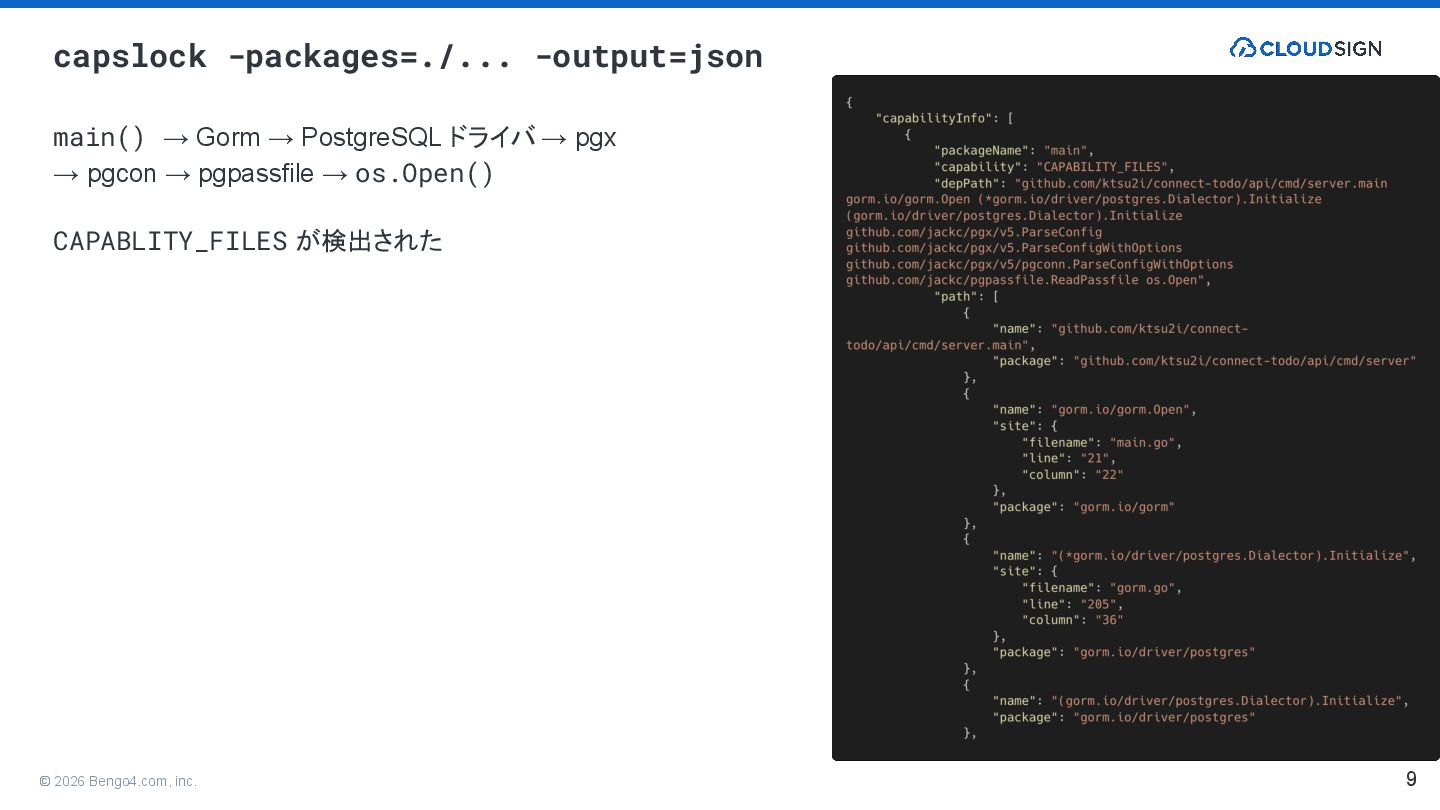The height and width of the screenshot is (810, 1440).
Task: Click the "name": "gorm.io/gorm.Open" line
Action: click(x=1095, y=410)
